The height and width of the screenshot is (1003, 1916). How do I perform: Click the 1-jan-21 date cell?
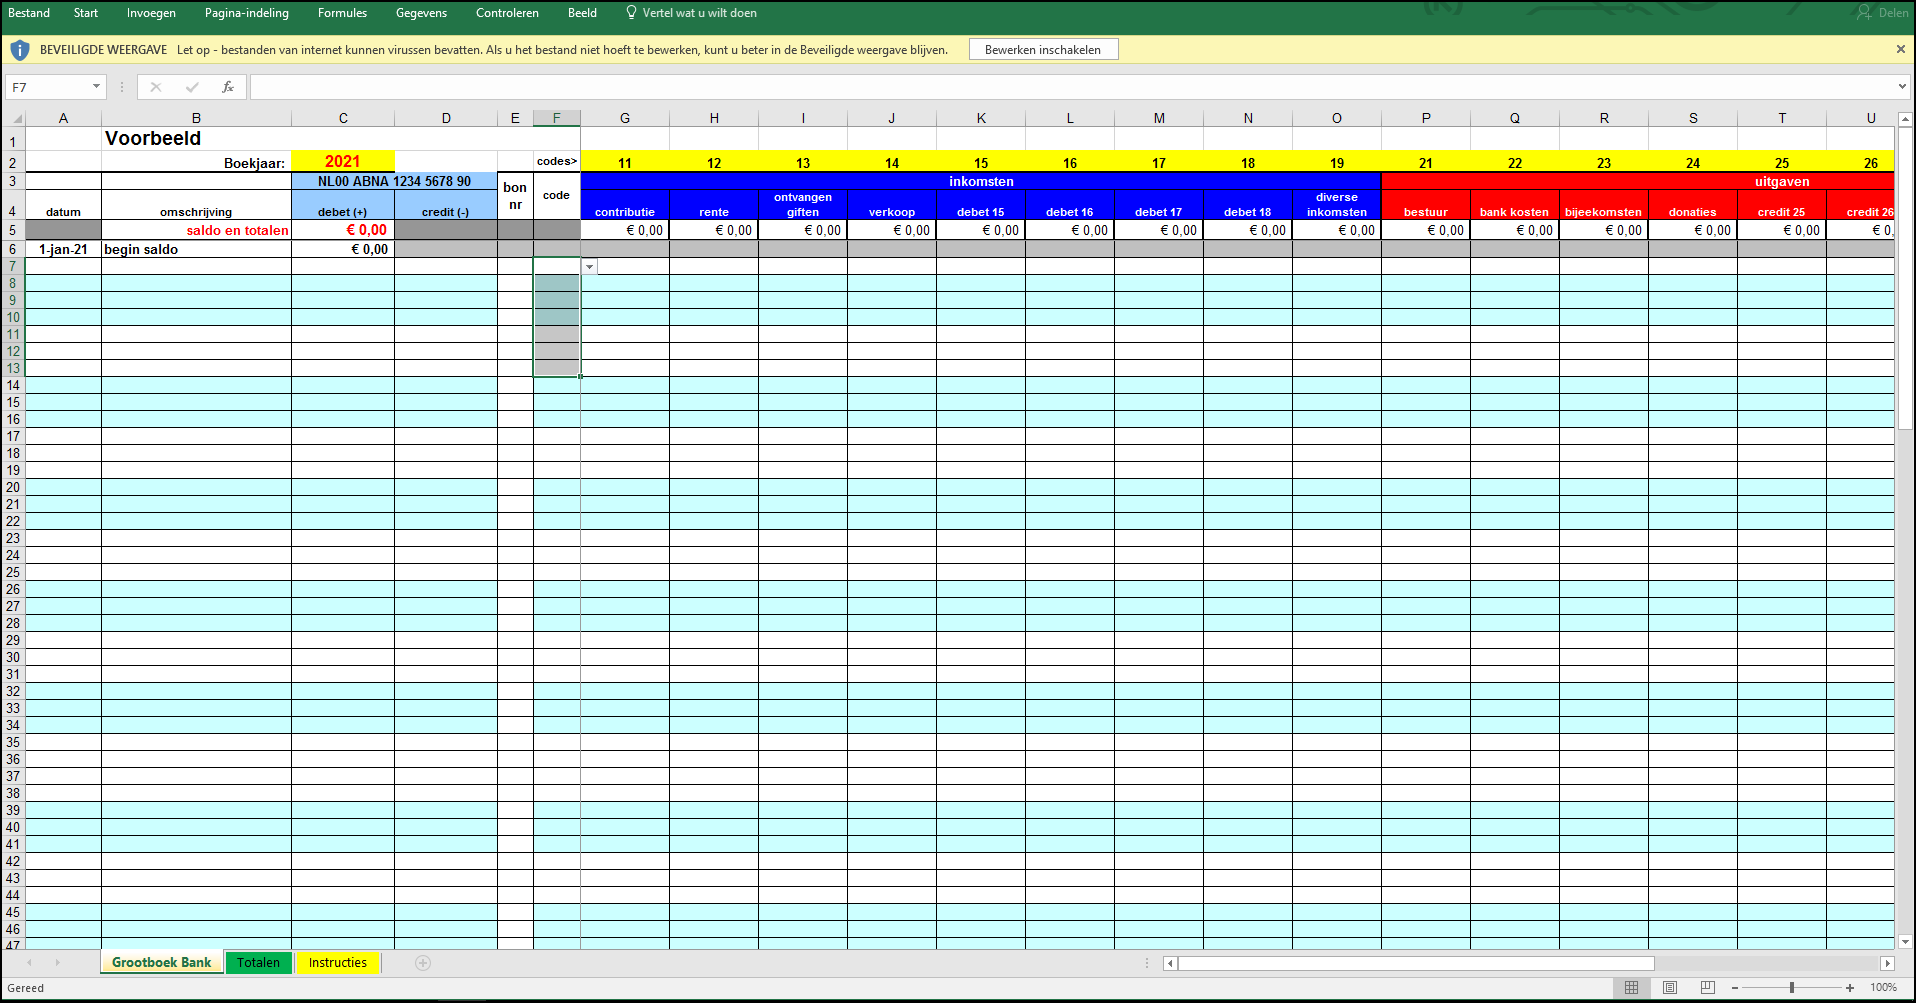tap(63, 249)
